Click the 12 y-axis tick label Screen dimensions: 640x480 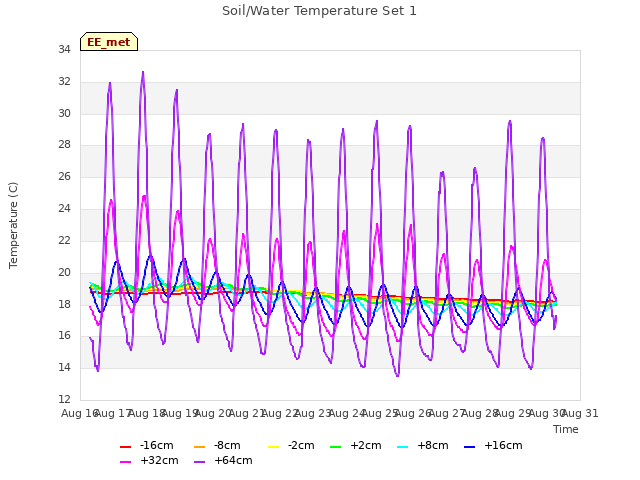[64, 399]
